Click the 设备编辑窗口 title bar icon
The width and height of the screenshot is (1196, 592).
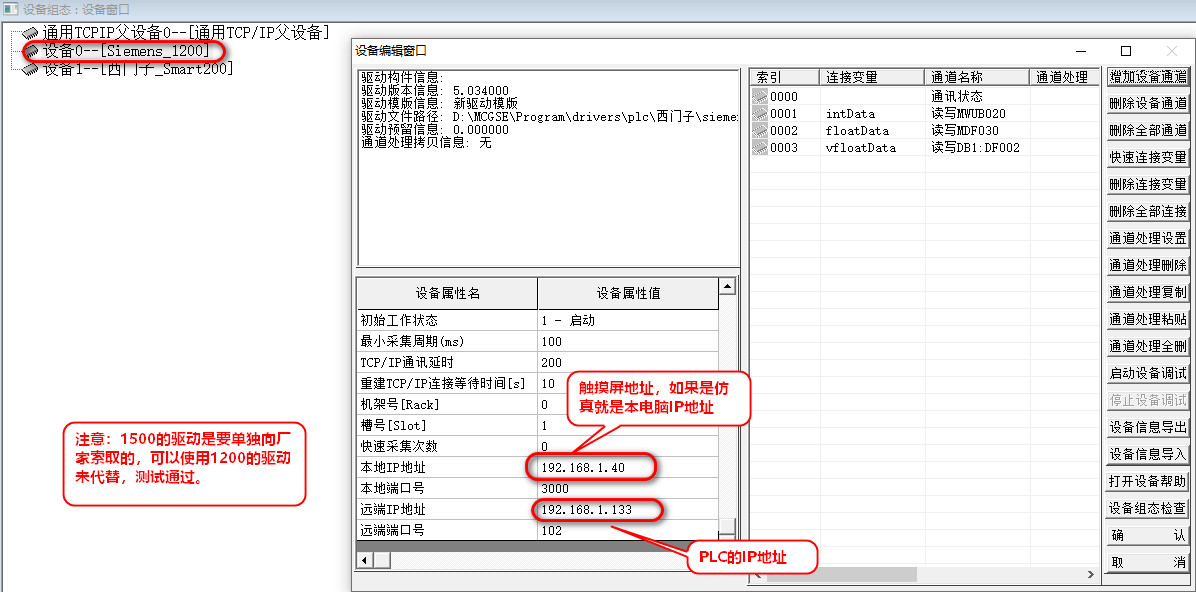point(360,49)
